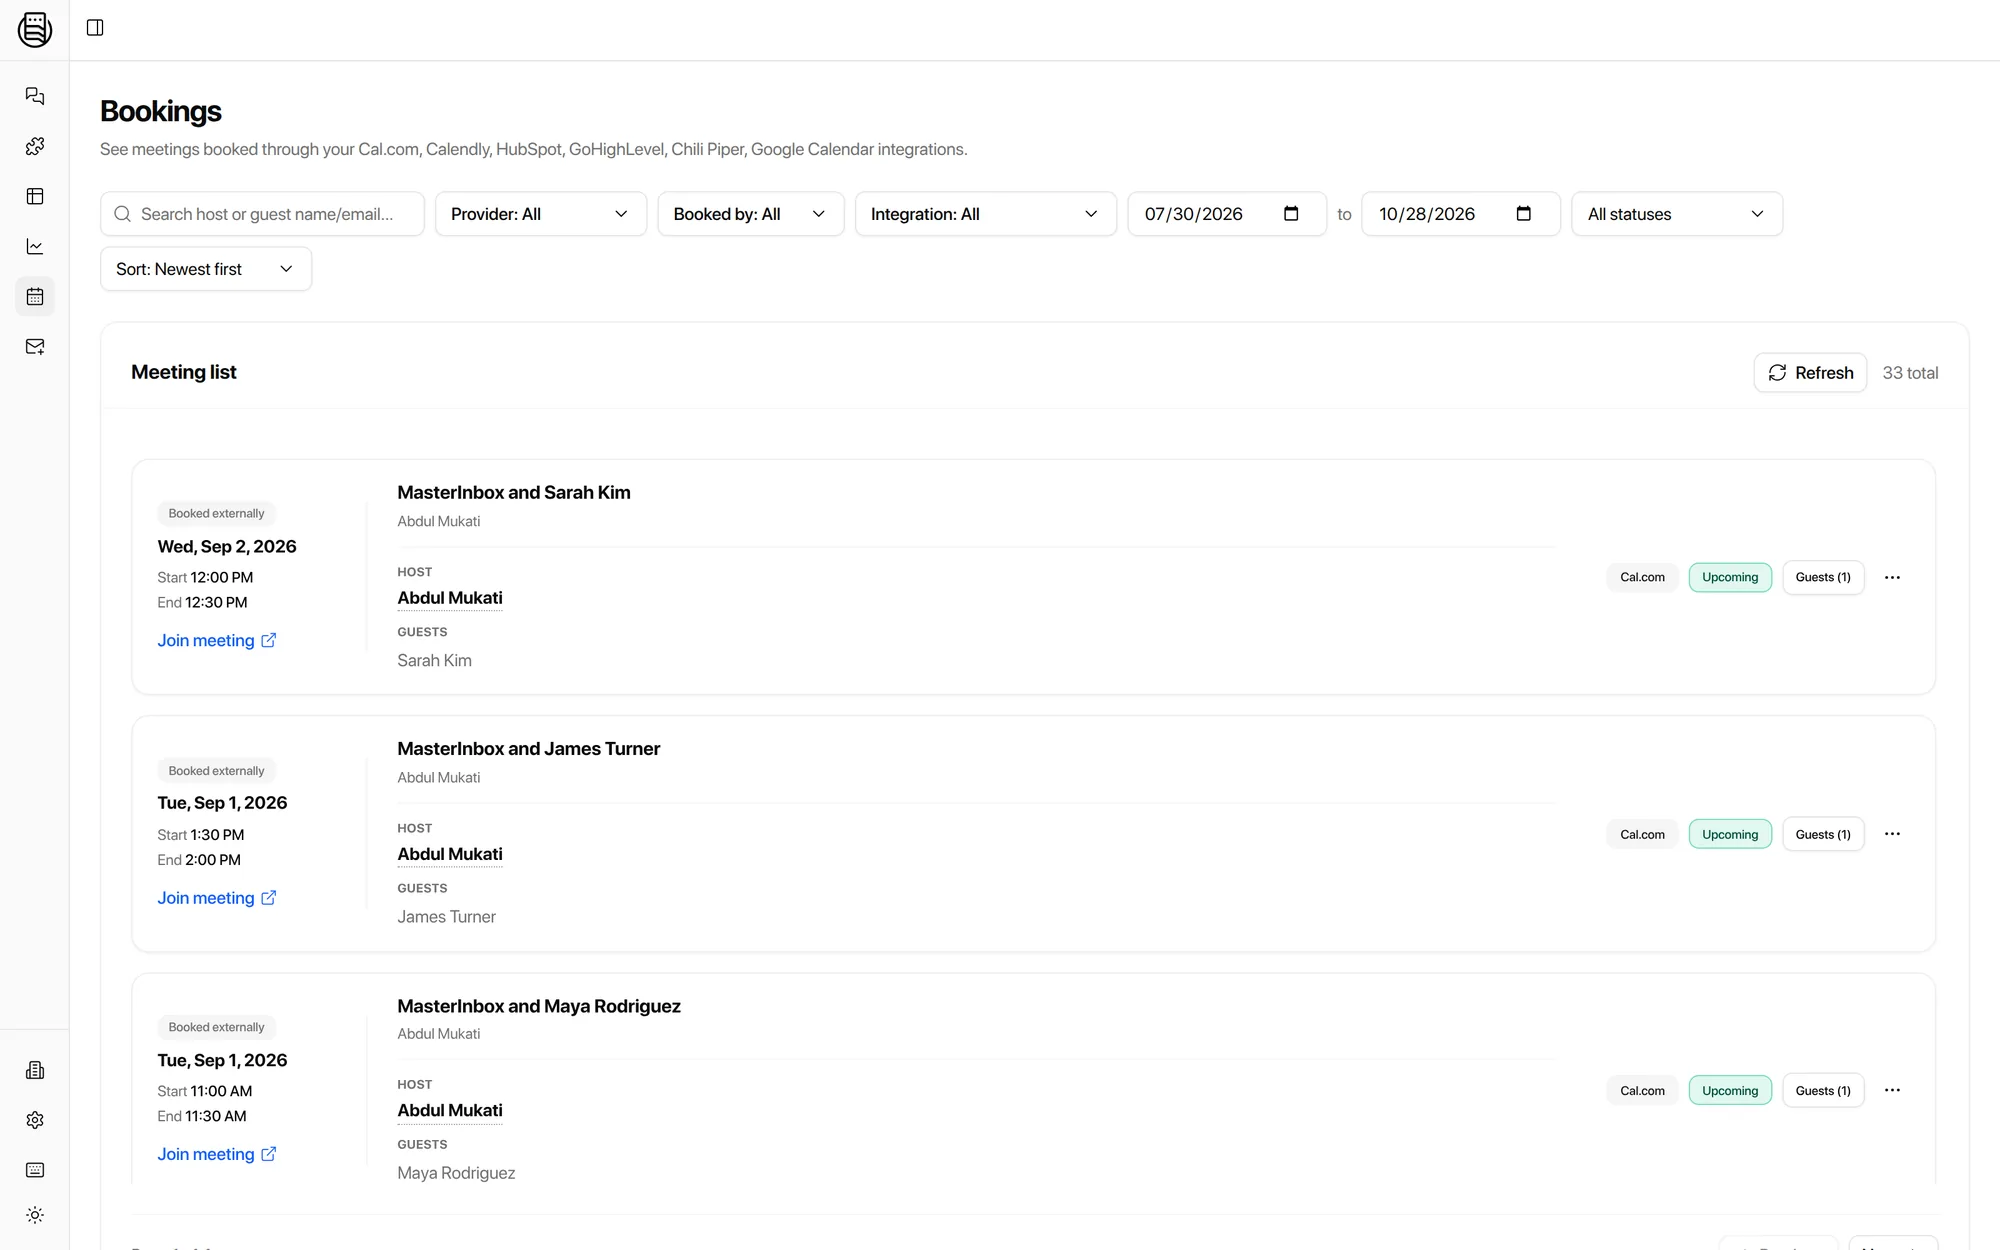Open the end date calendar picker icon
Screen dimensions: 2000x1250
click(1524, 213)
